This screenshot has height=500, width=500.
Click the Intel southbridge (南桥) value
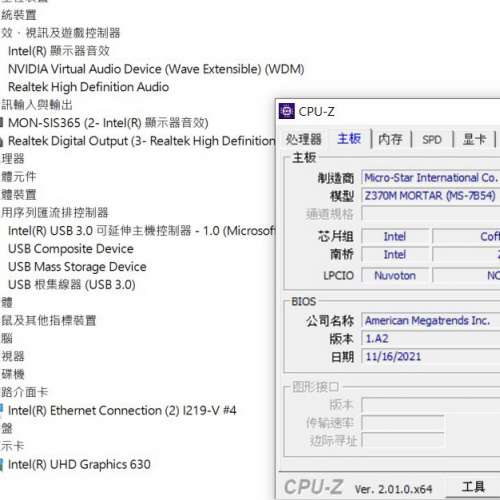[x=395, y=255]
